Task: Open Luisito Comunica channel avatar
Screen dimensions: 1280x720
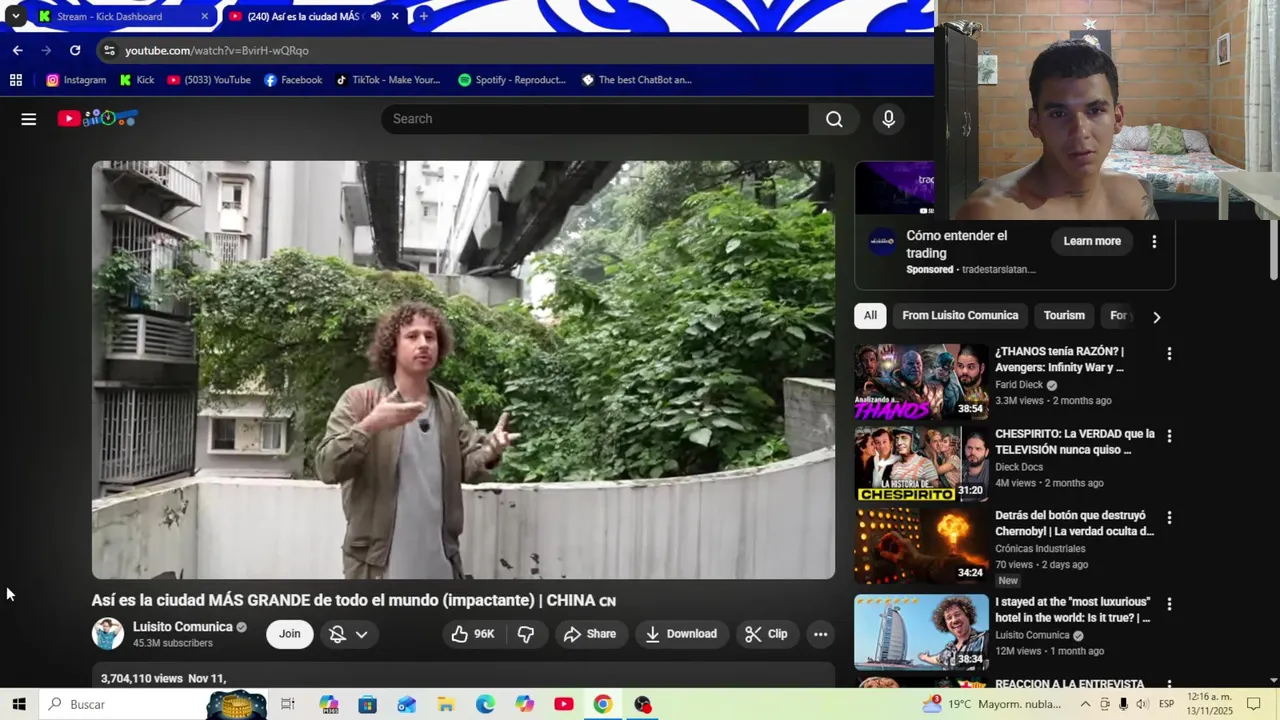Action: [x=108, y=634]
